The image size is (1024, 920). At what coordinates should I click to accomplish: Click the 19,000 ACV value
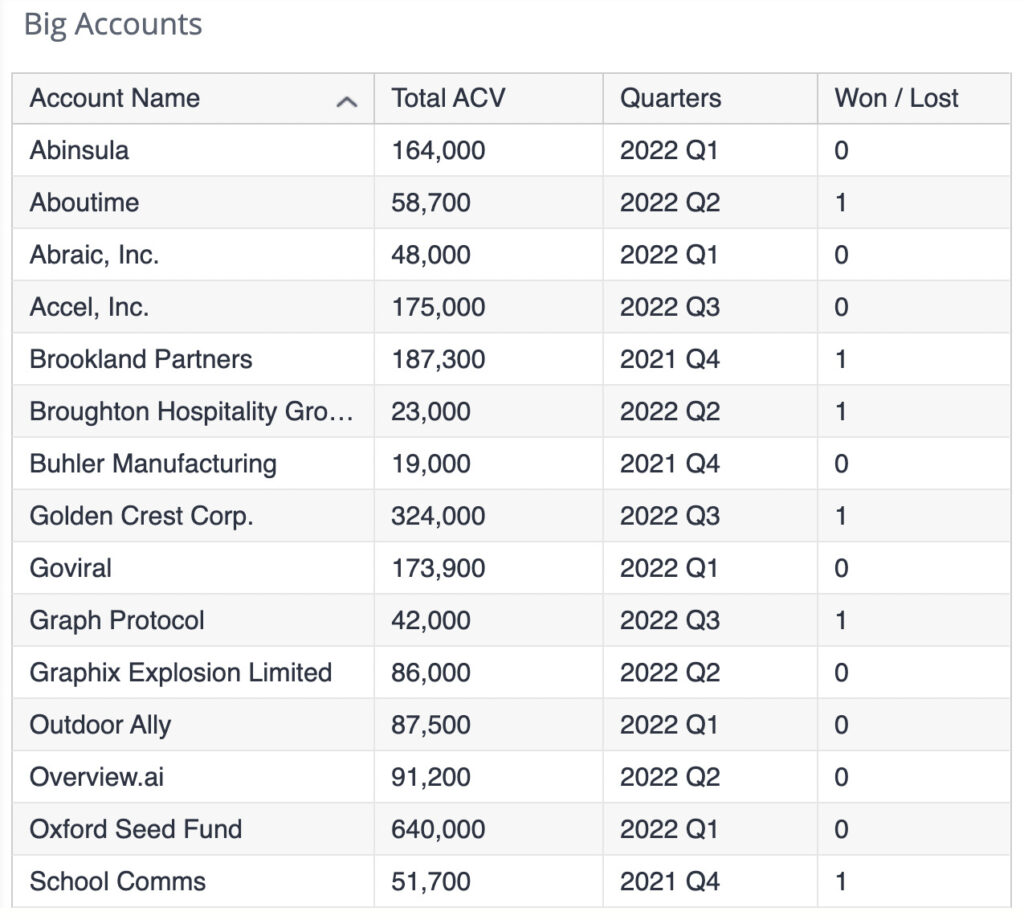click(431, 464)
